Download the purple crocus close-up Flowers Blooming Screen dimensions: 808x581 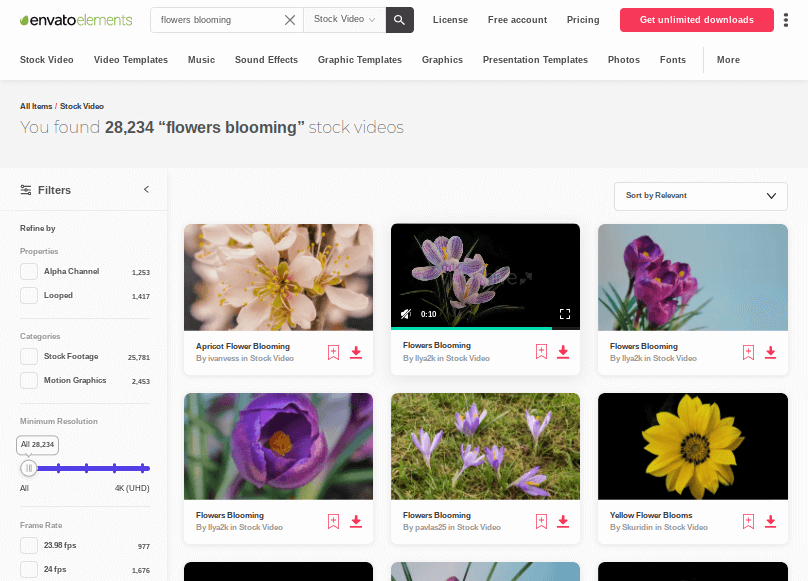coord(356,522)
